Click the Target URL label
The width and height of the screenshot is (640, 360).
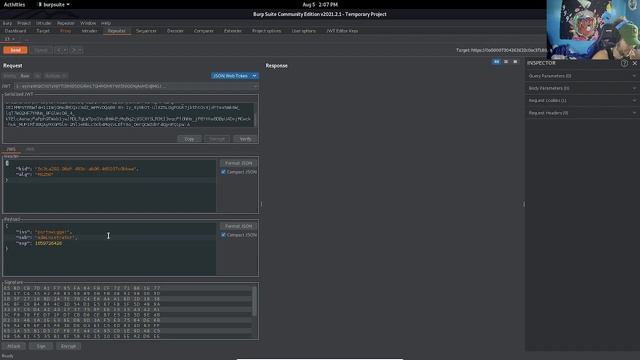[501, 50]
